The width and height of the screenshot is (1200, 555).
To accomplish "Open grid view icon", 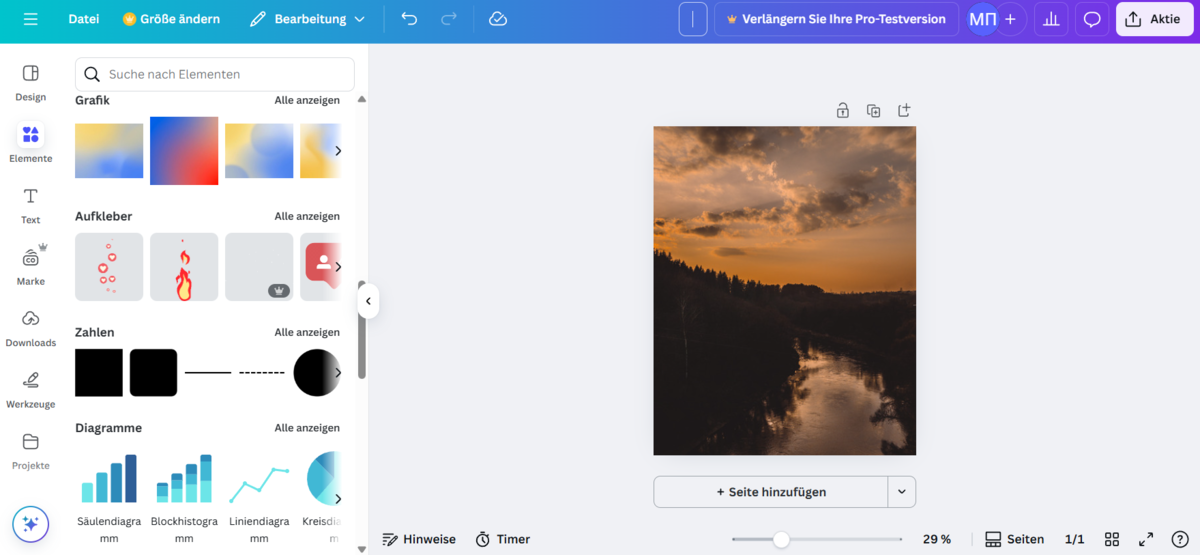I will click(1112, 539).
